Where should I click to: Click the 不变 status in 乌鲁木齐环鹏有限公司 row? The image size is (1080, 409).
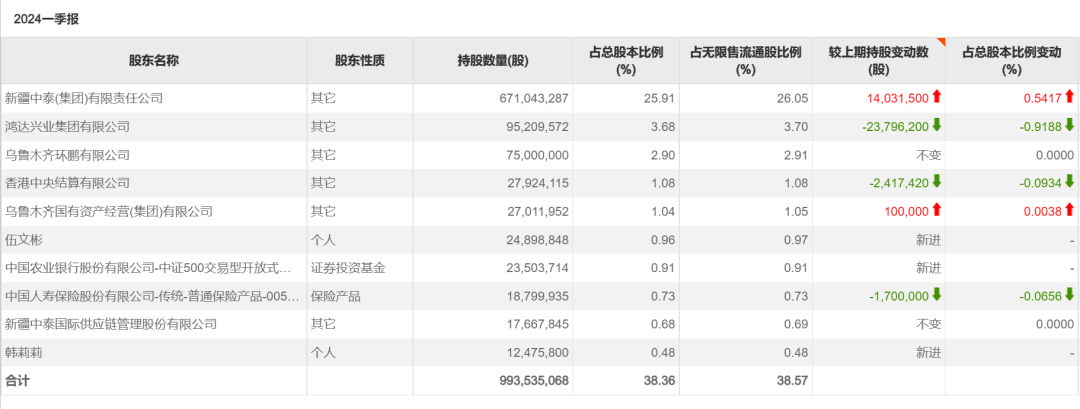[928, 155]
